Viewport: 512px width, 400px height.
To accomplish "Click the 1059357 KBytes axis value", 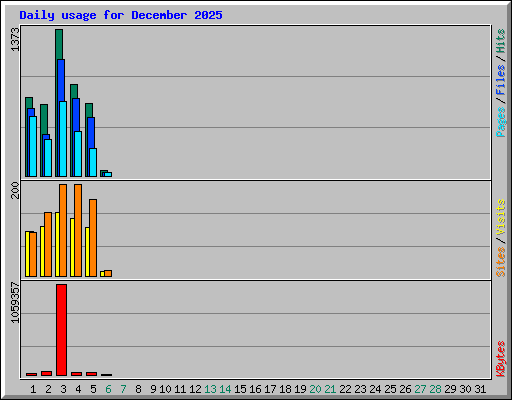I will [15, 303].
